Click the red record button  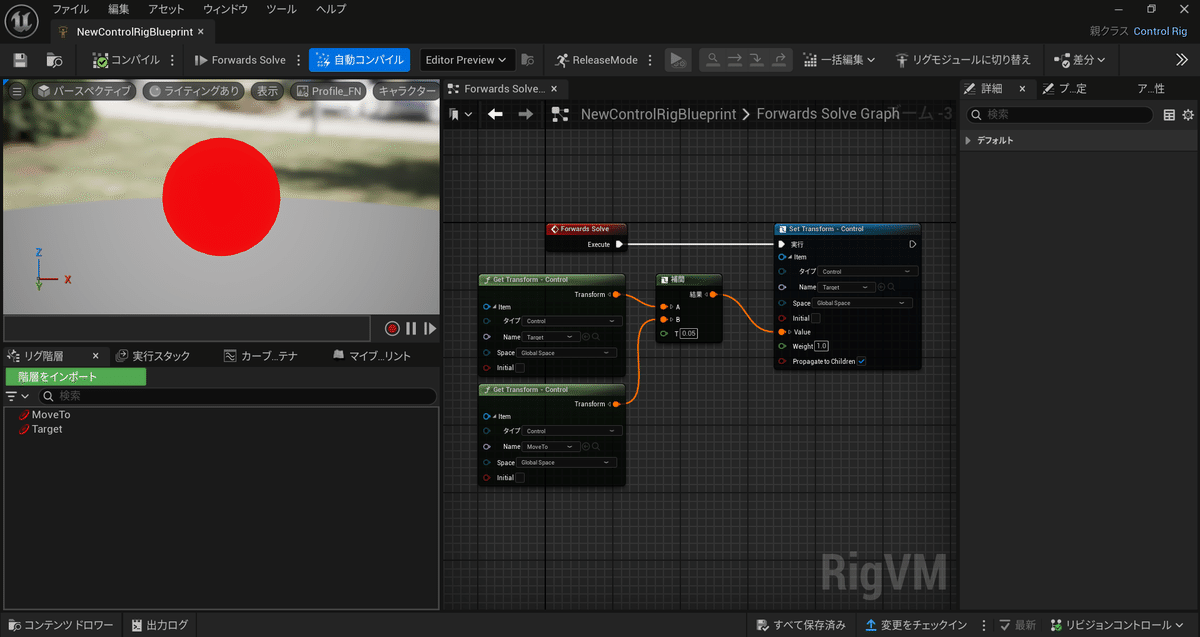click(x=392, y=328)
